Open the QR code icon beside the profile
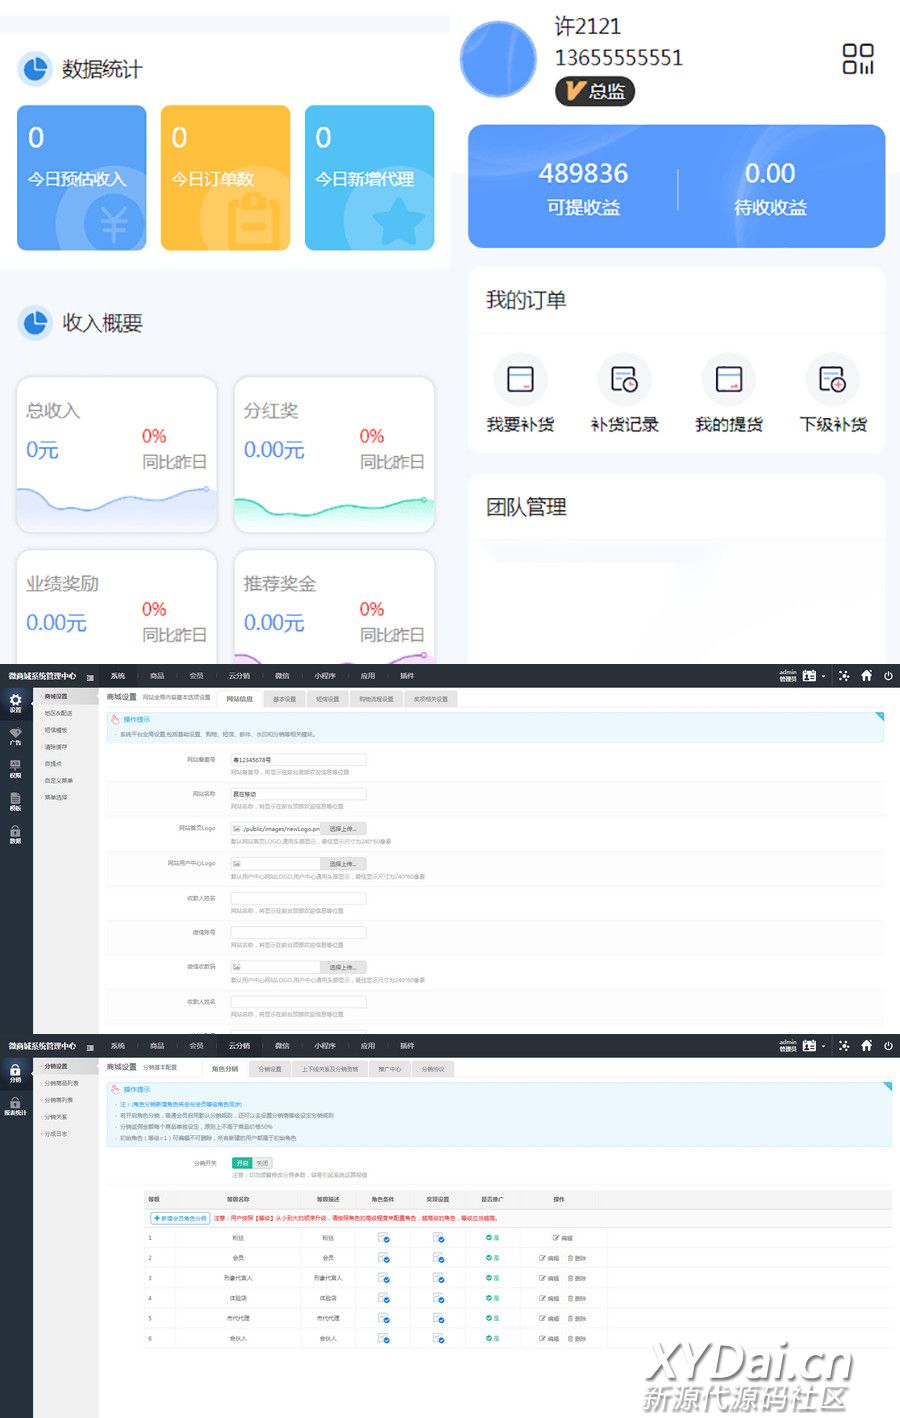 coord(857,59)
